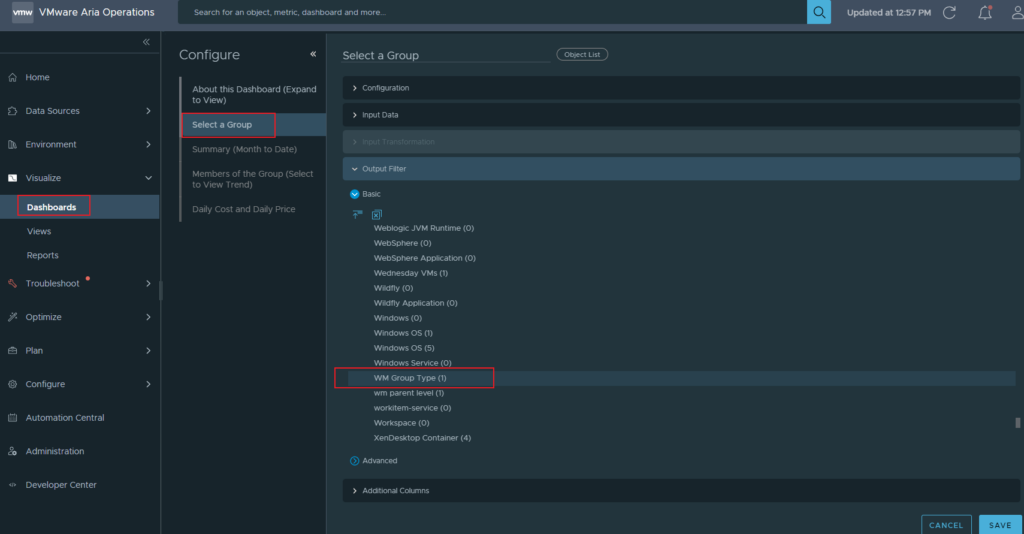The width and height of the screenshot is (1024, 534).
Task: Edit the Select a Group title field
Action: pyautogui.click(x=445, y=55)
